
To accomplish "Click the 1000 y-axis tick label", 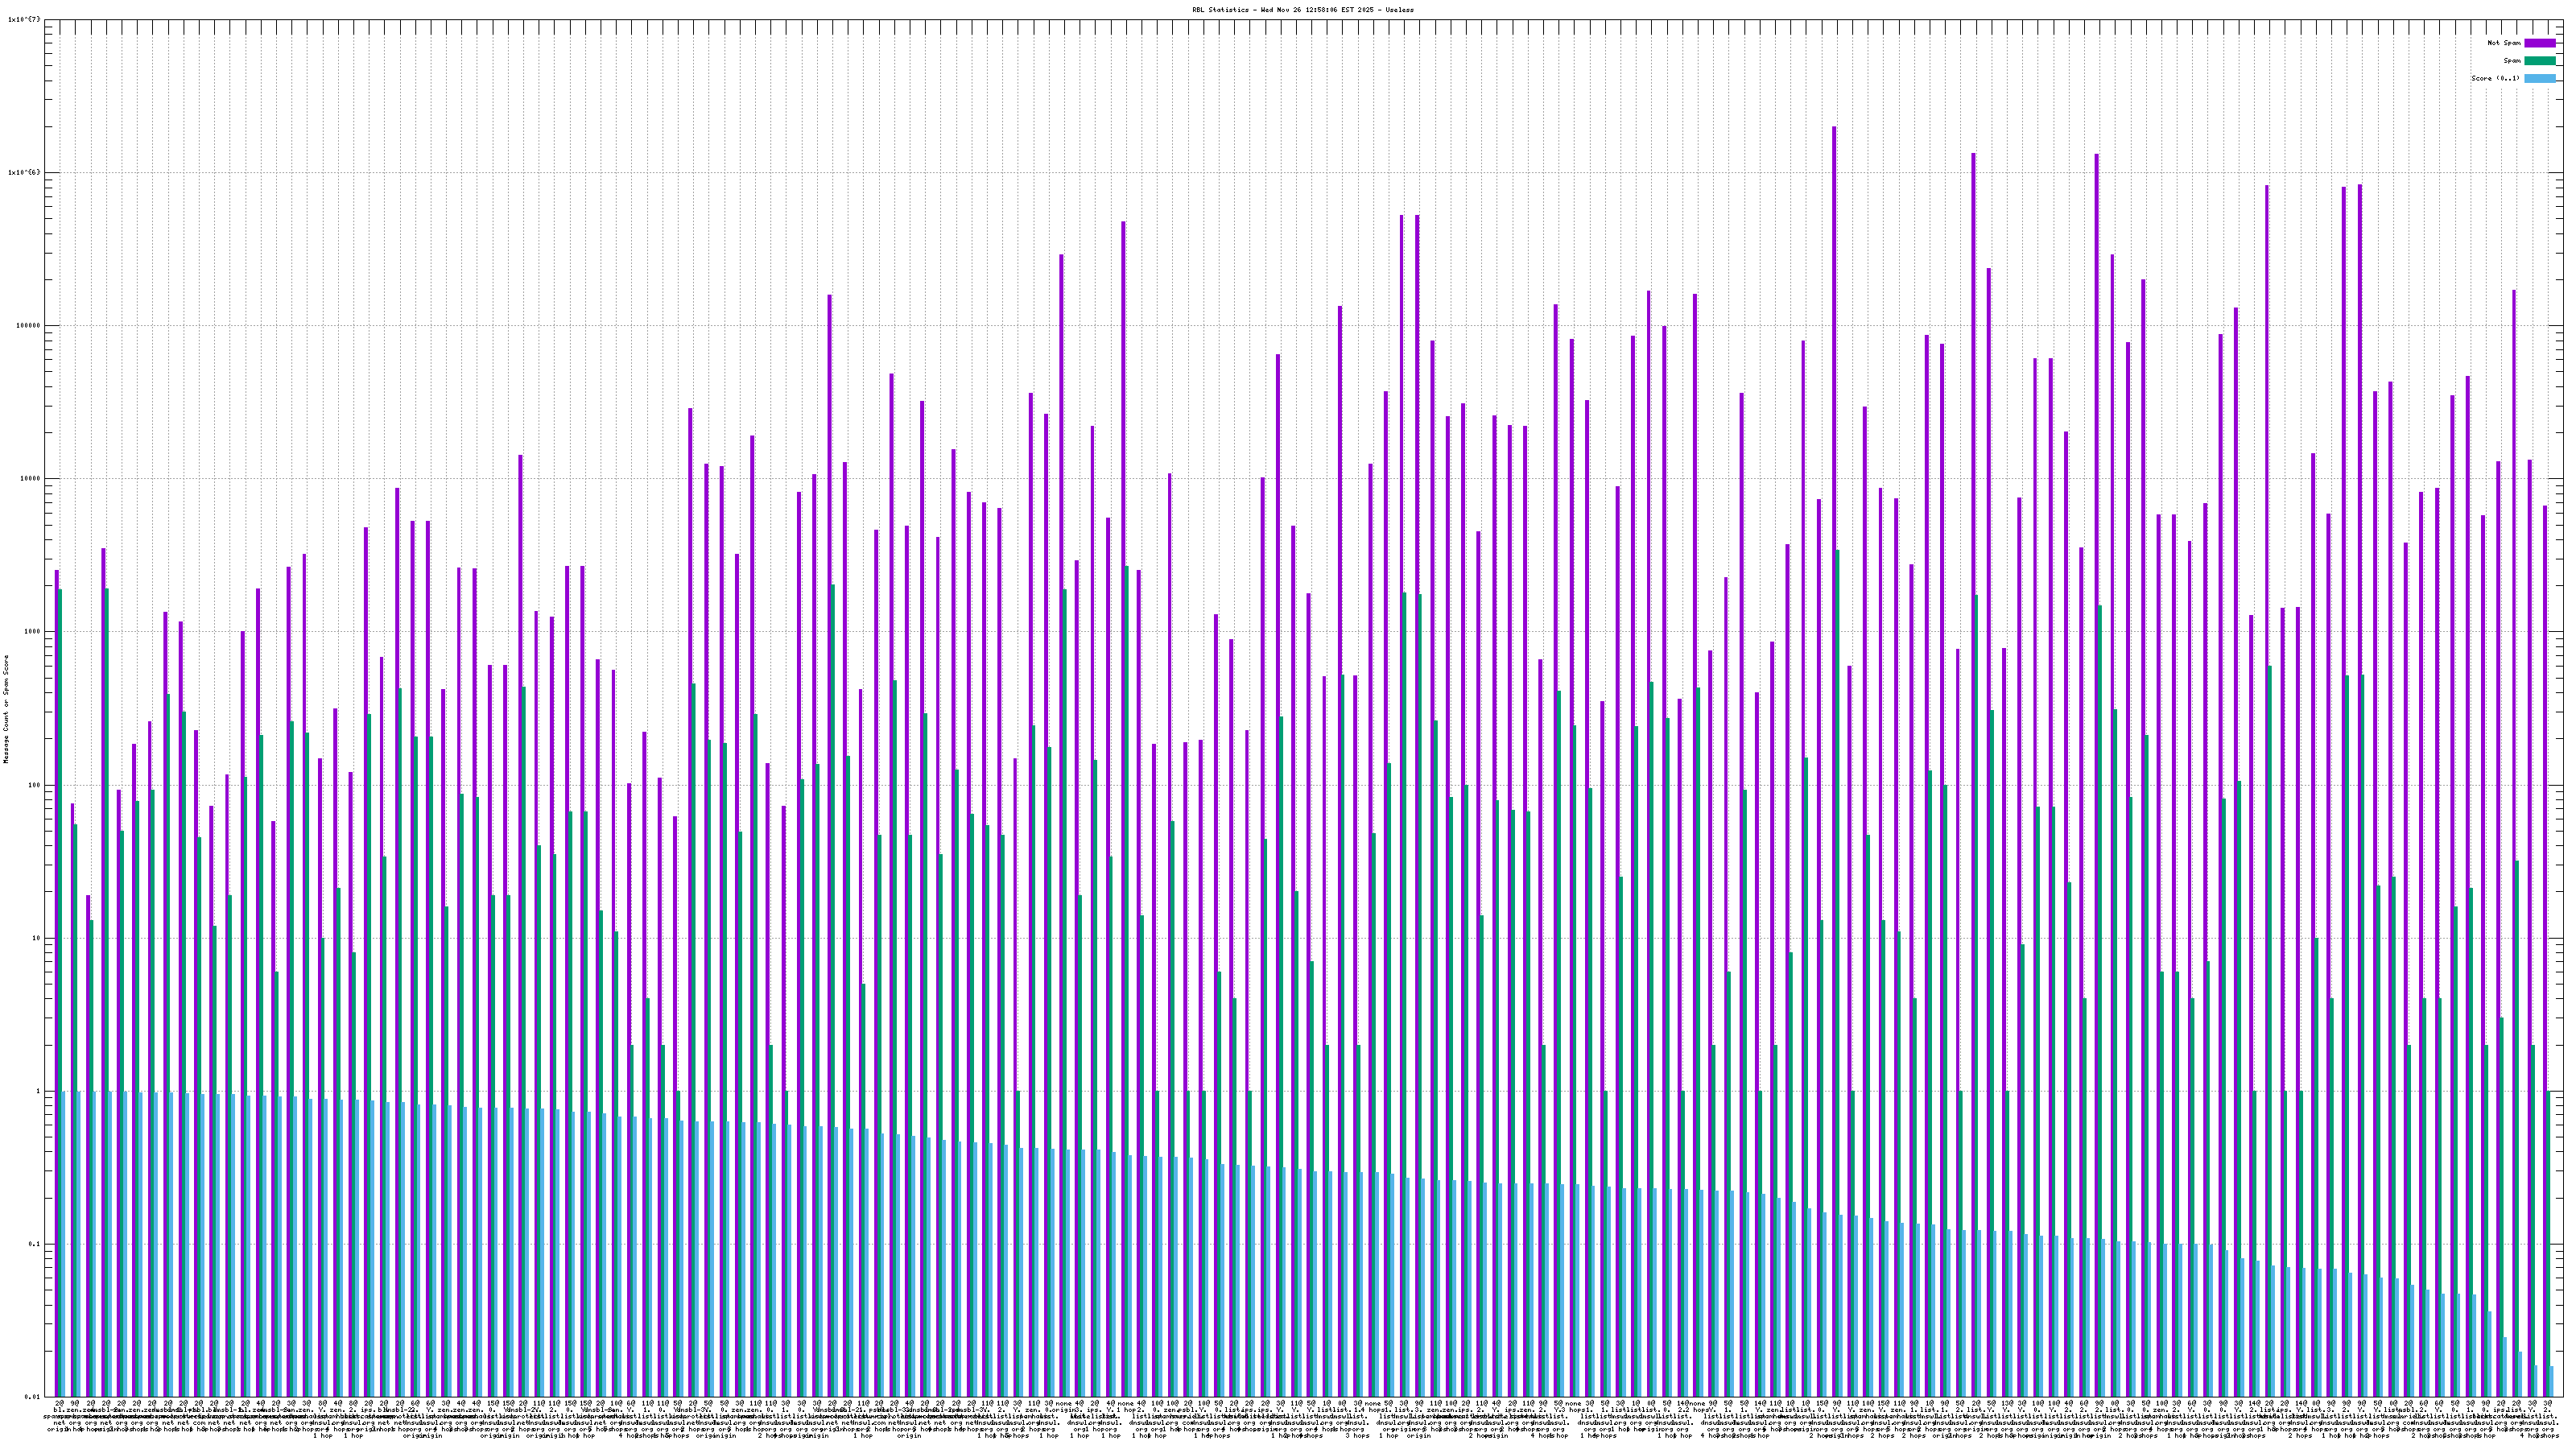I will [32, 631].
